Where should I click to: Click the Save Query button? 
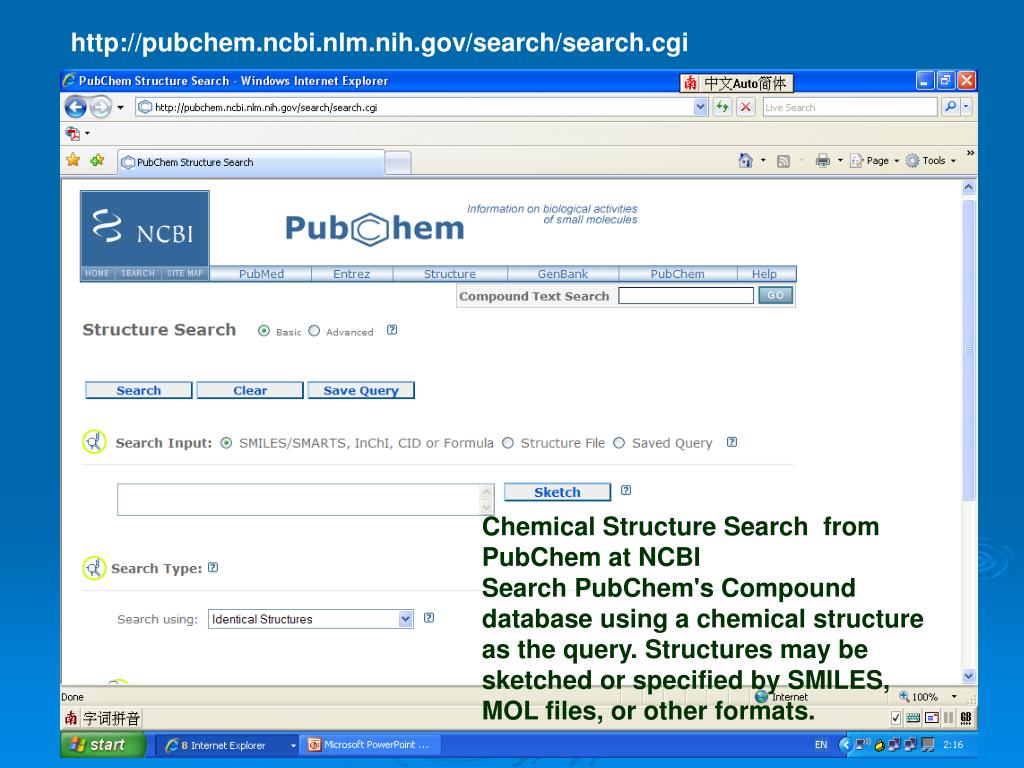(x=361, y=391)
